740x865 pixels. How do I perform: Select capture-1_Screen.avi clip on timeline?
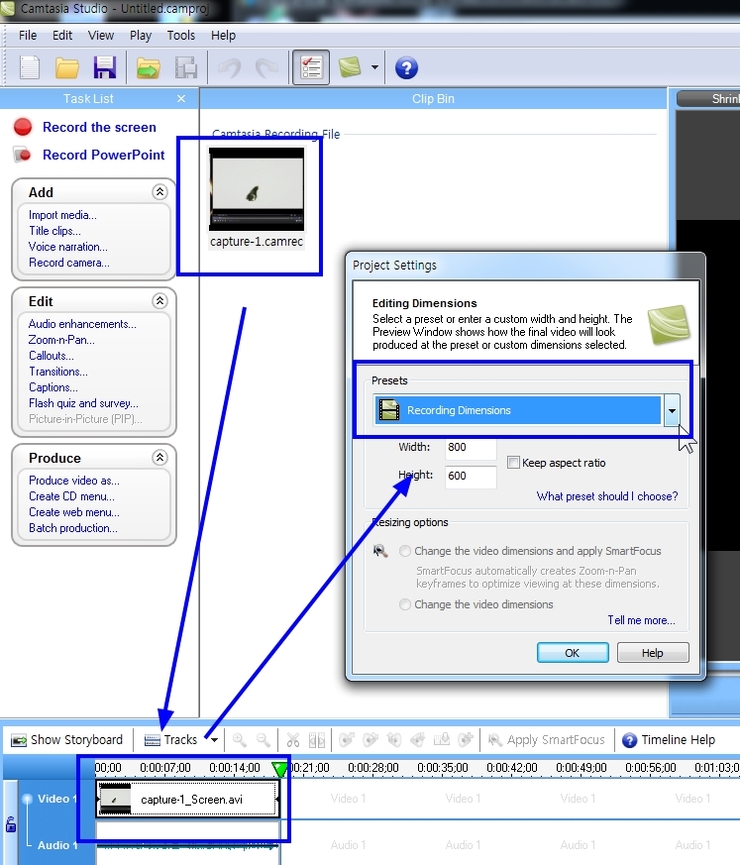point(187,799)
